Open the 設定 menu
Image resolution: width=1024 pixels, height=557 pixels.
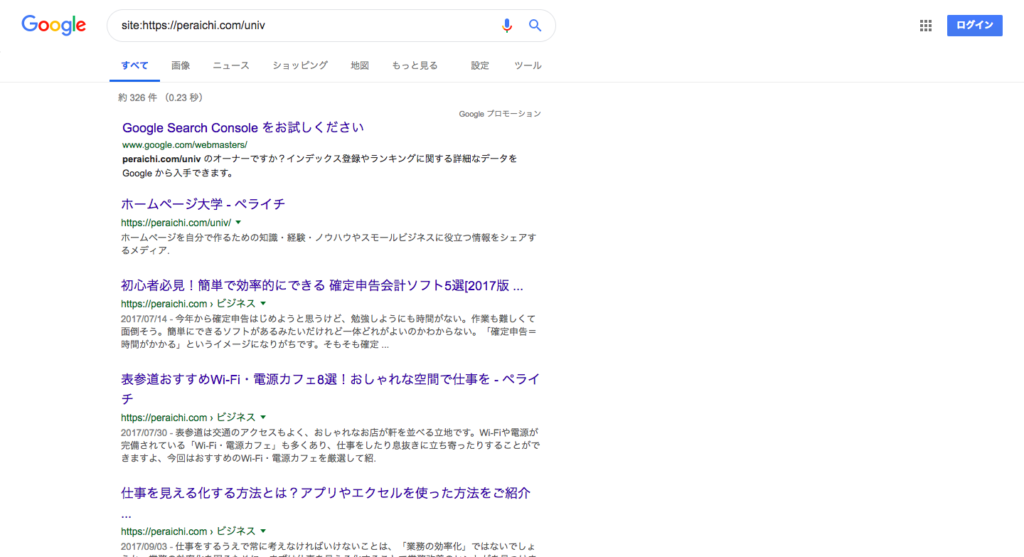click(480, 66)
